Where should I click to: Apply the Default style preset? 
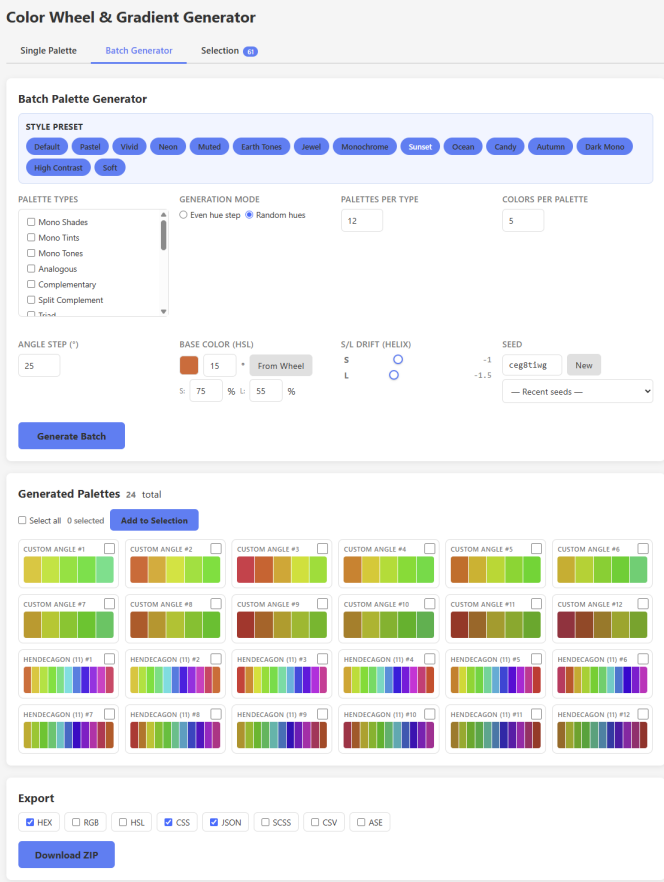tap(47, 147)
